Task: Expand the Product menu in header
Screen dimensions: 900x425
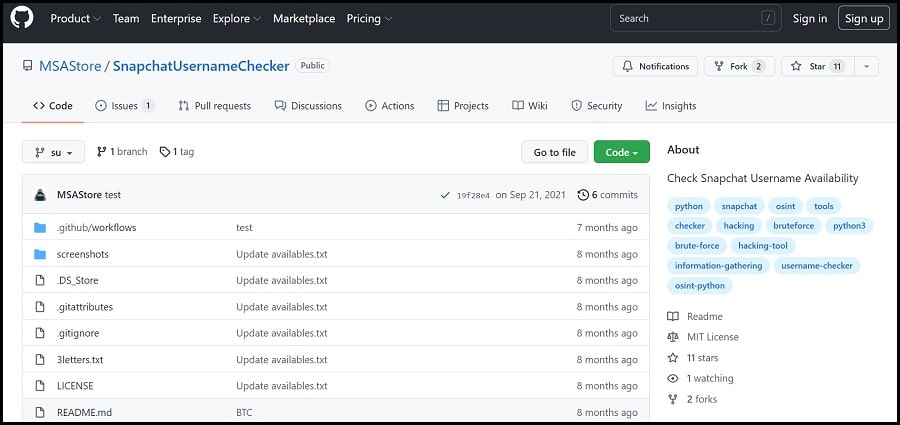Action: pos(75,18)
